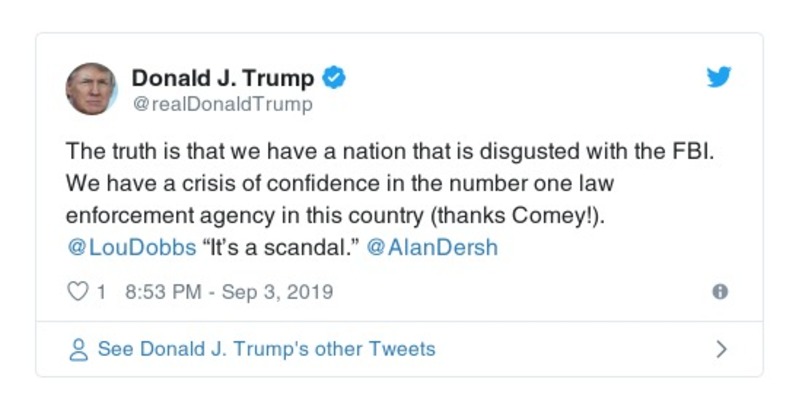See Donald J. Trump's other Tweets
Viewport: 799px width, 414px height.
pyautogui.click(x=266, y=350)
